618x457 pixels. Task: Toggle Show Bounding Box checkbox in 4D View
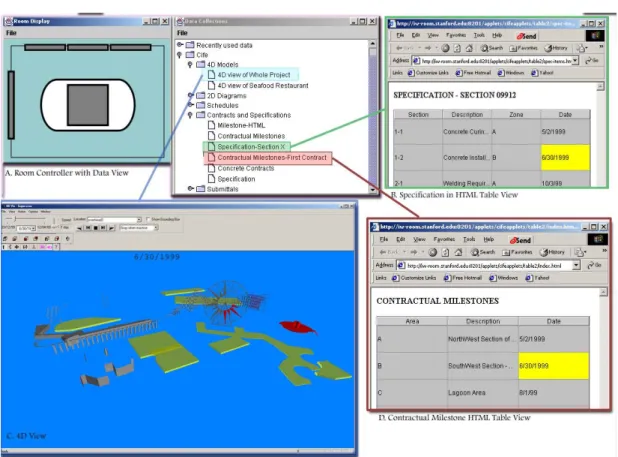click(148, 219)
